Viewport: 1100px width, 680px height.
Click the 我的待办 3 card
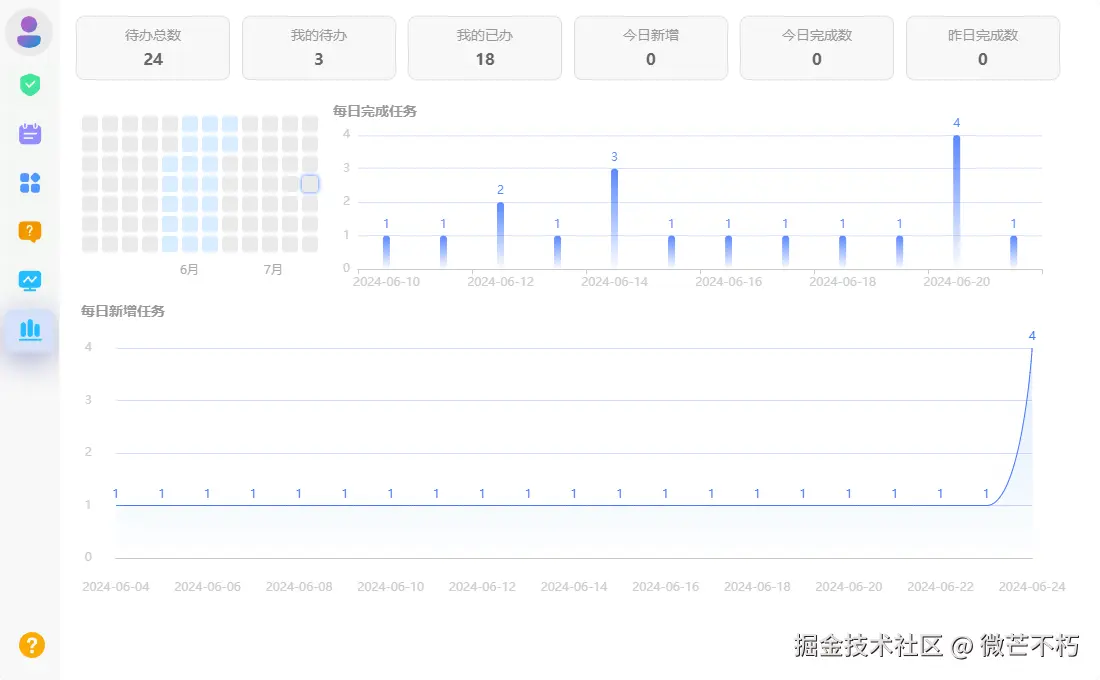pyautogui.click(x=319, y=48)
